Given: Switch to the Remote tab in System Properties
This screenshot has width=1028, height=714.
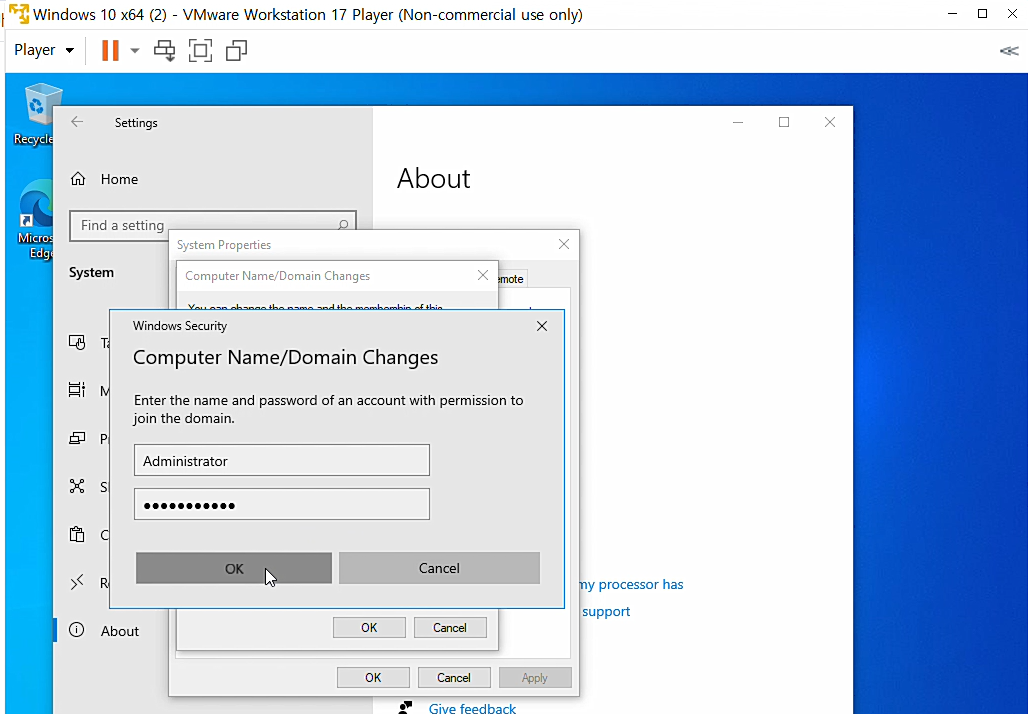Looking at the screenshot, I should click(x=512, y=279).
